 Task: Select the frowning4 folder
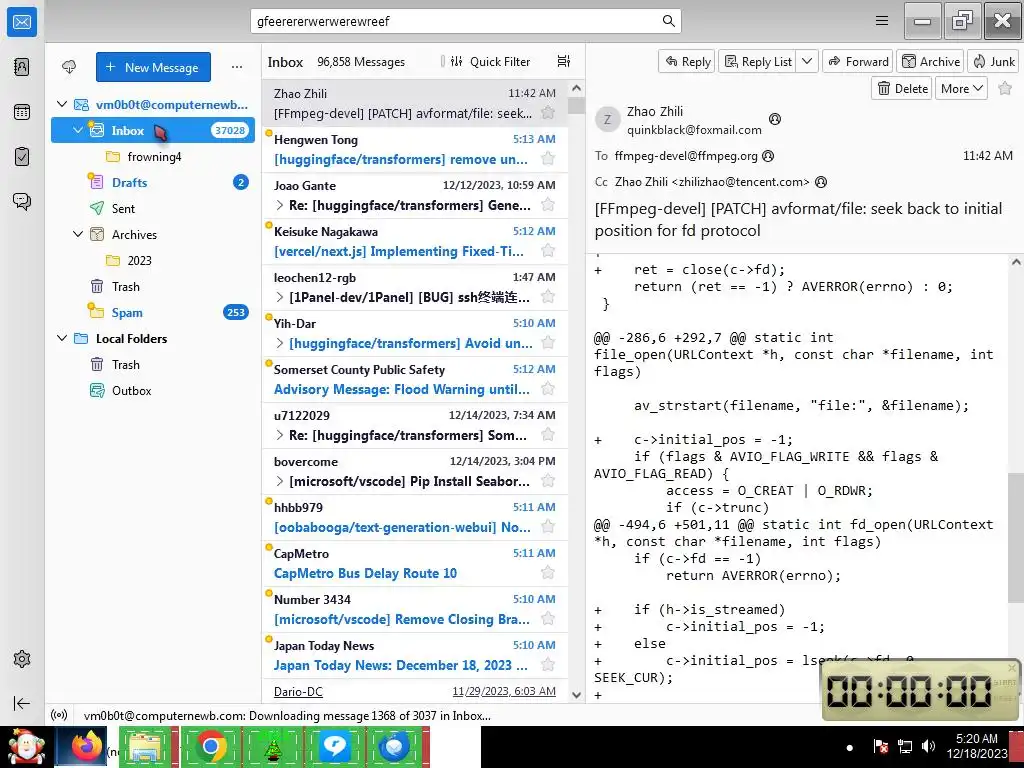[x=153, y=156]
